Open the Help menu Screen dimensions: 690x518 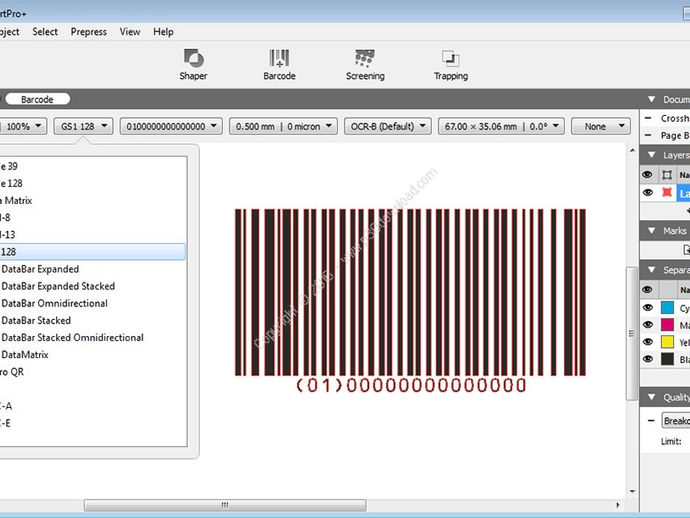tap(163, 32)
